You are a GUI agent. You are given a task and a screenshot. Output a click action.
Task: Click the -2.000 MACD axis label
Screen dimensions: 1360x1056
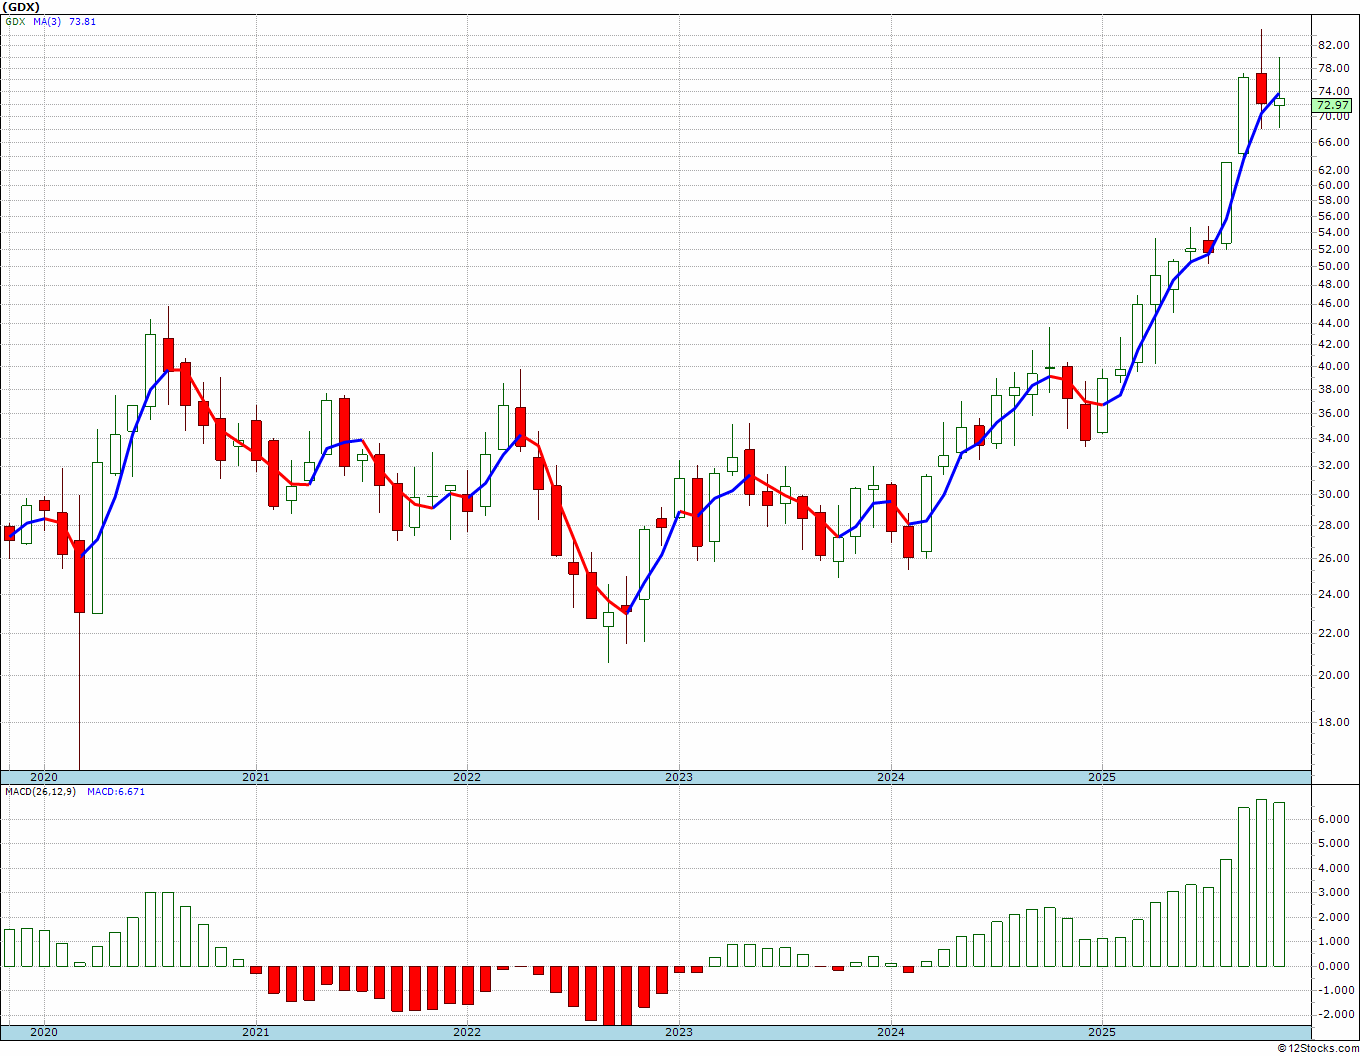pyautogui.click(x=1334, y=1015)
